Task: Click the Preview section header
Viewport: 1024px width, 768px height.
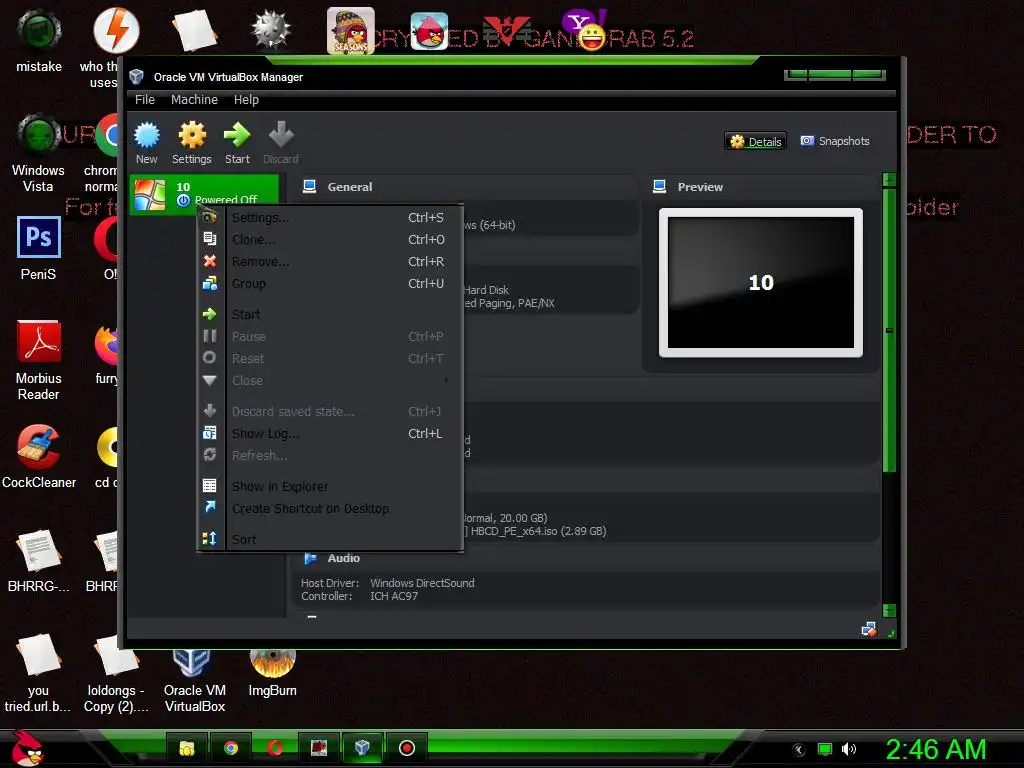Action: 700,187
